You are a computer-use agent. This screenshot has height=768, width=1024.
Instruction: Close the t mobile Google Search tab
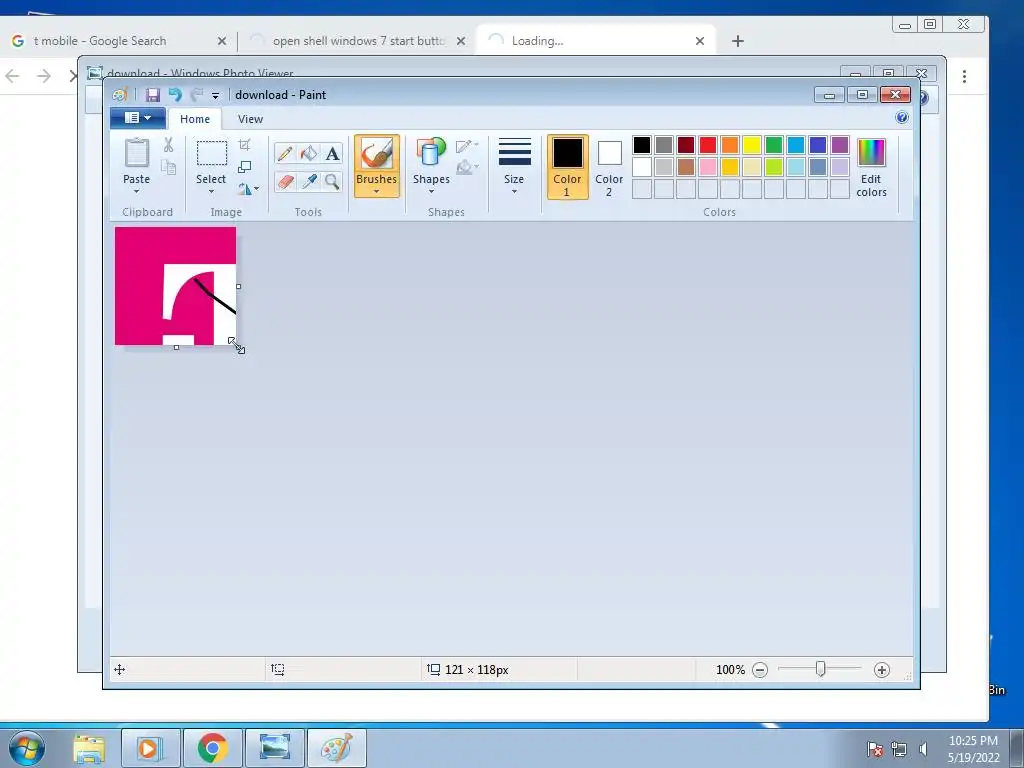pyautogui.click(x=221, y=41)
